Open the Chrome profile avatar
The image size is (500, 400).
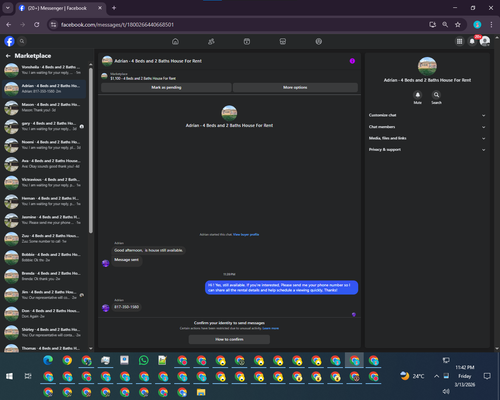click(x=477, y=25)
